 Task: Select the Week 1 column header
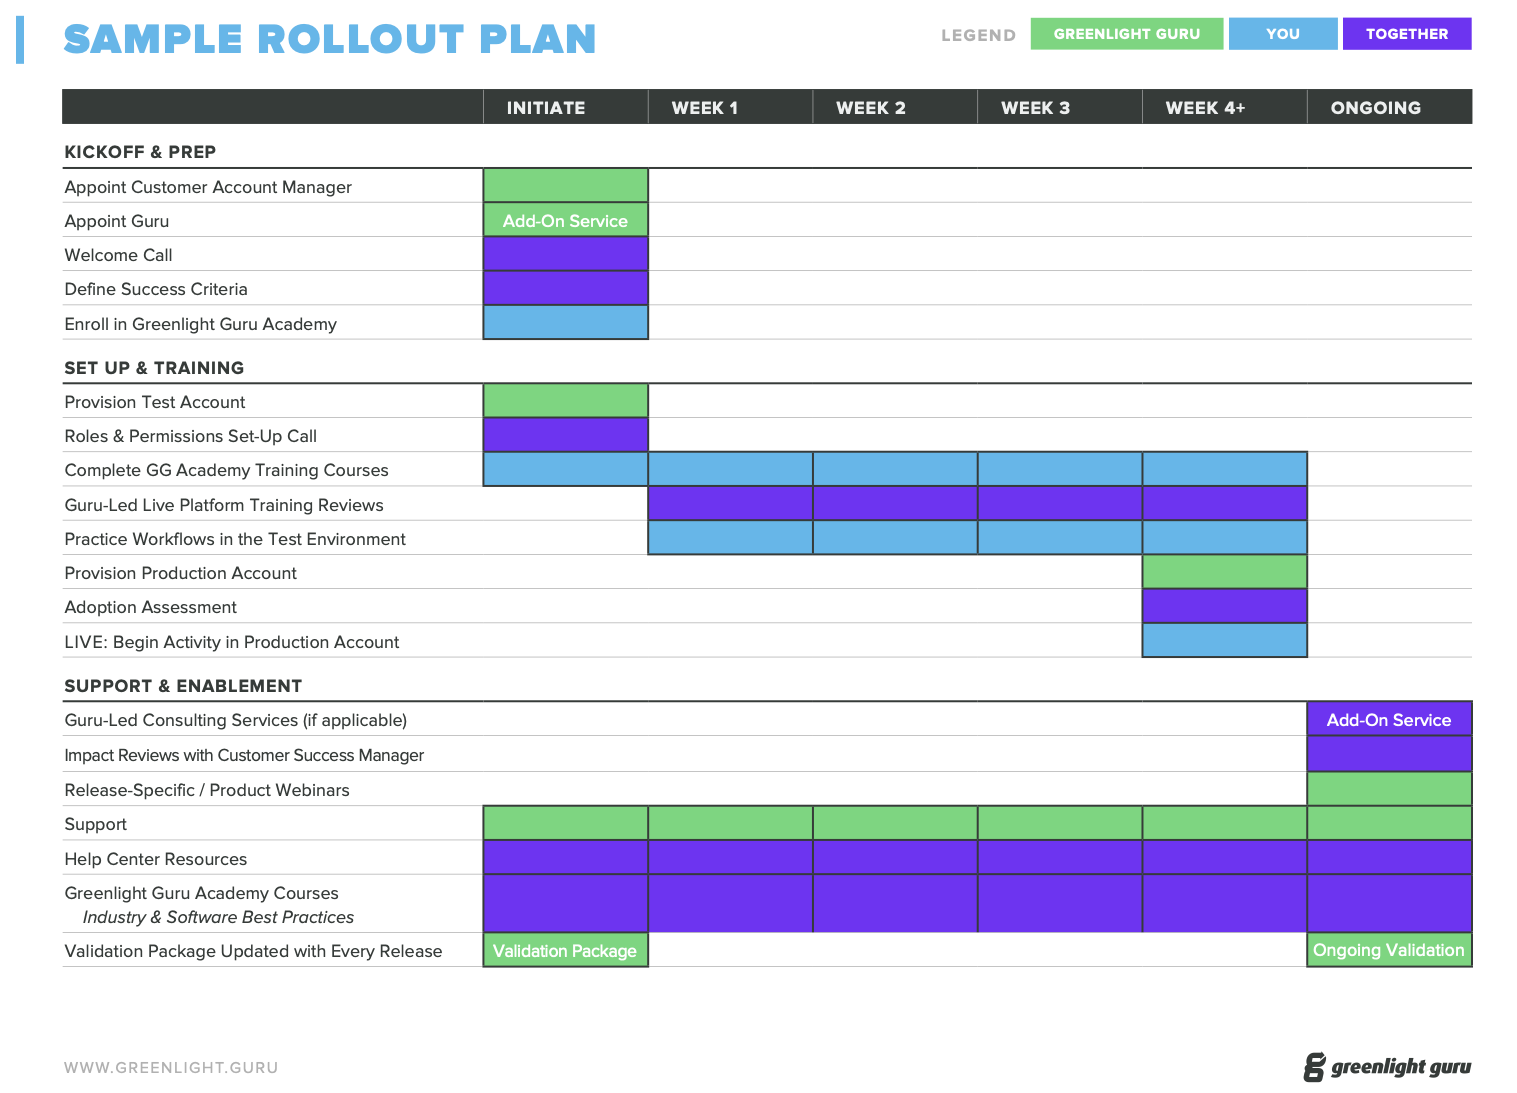705,108
